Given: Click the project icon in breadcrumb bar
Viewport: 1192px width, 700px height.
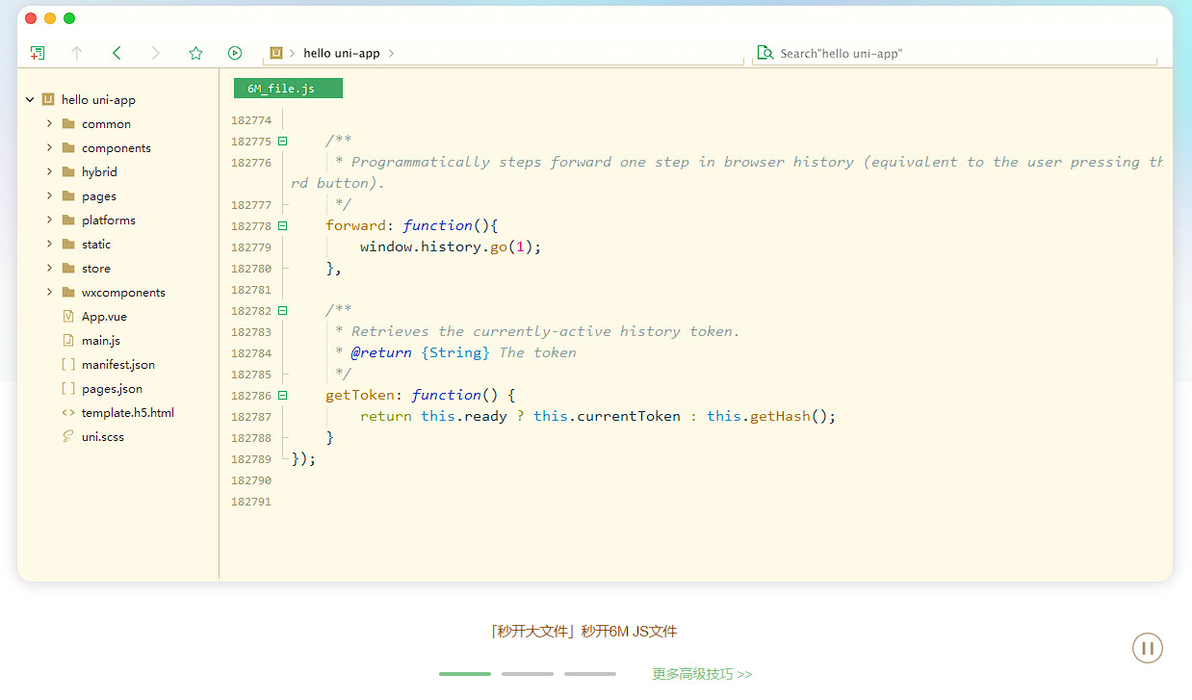Looking at the screenshot, I should coord(276,53).
